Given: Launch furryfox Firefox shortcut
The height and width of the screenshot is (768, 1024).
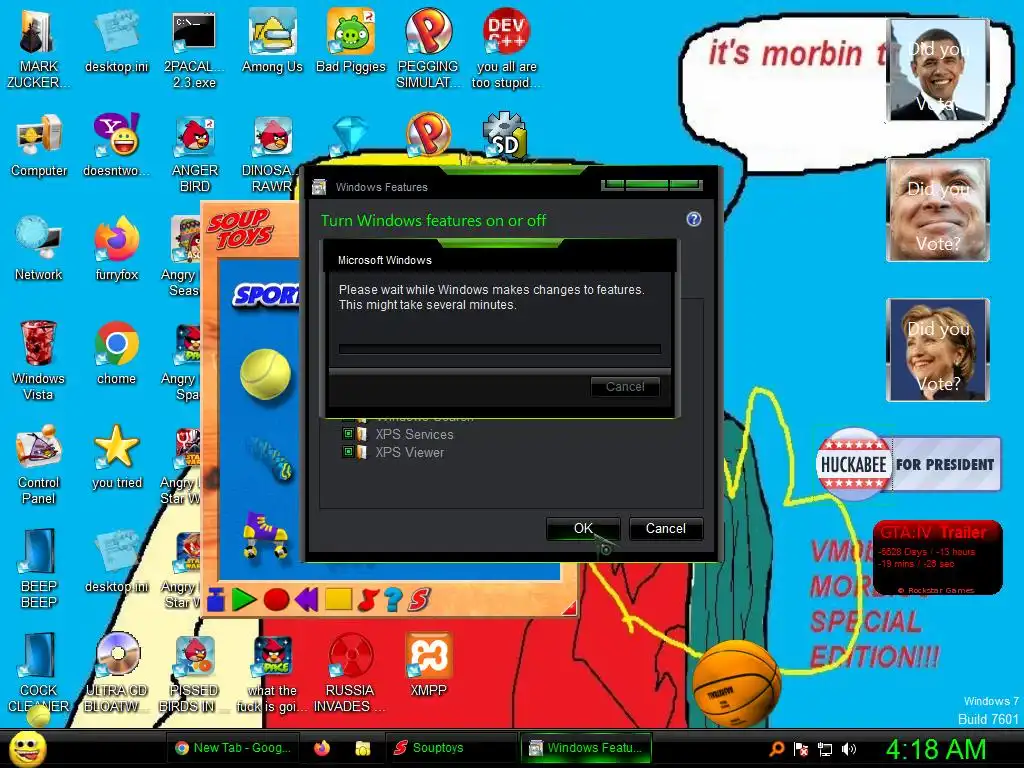Looking at the screenshot, I should click(116, 249).
